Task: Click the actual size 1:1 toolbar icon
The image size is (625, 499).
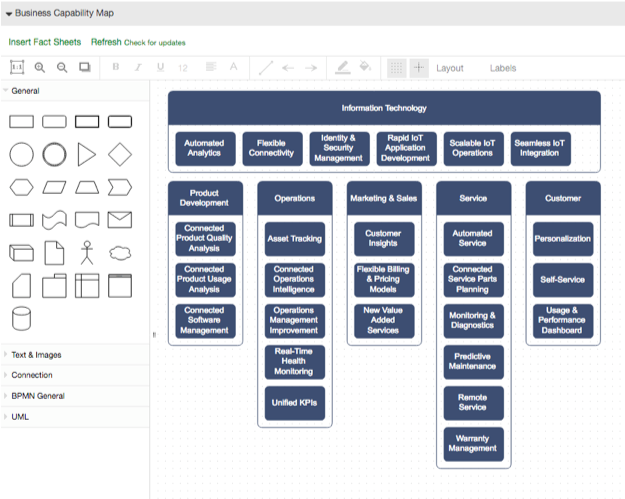Action: 17,67
